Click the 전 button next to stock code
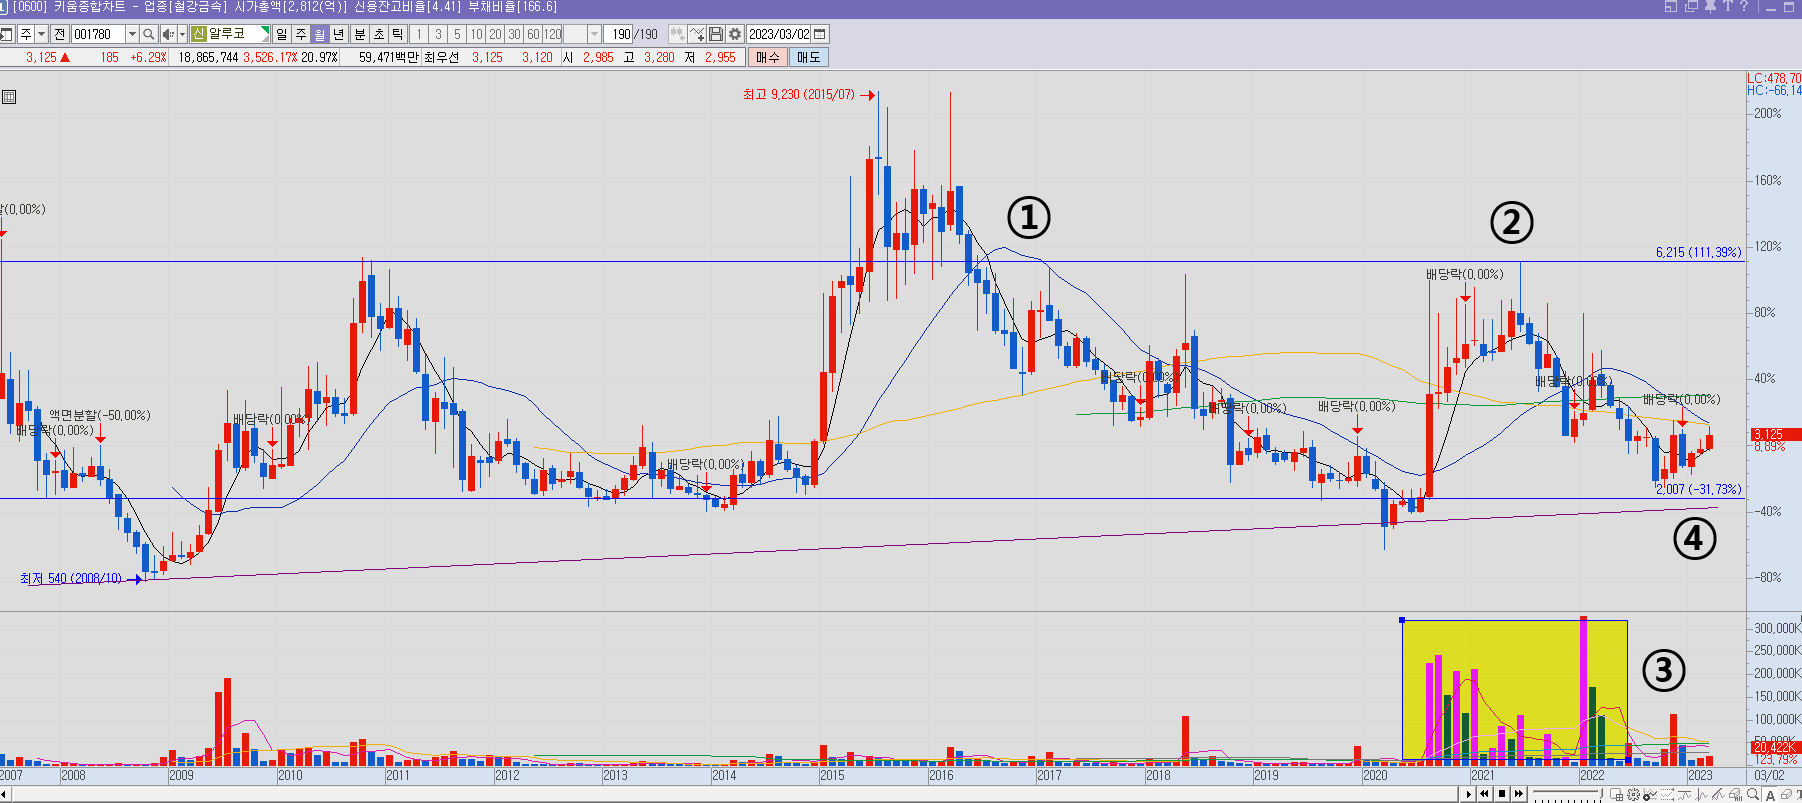 coord(59,34)
